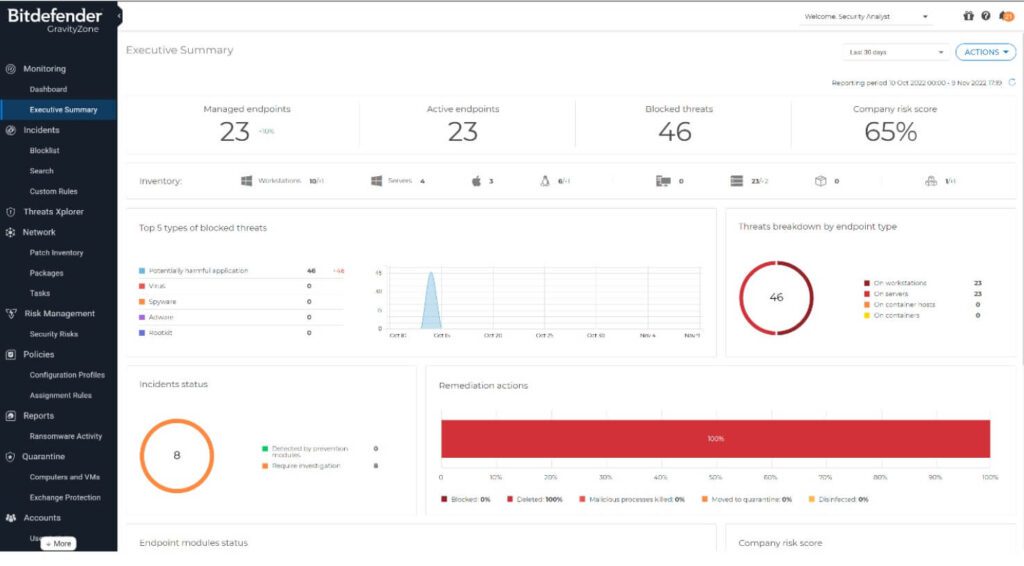This screenshot has width=1024, height=566.
Task: Select Executive Summary menu item
Action: click(x=63, y=110)
